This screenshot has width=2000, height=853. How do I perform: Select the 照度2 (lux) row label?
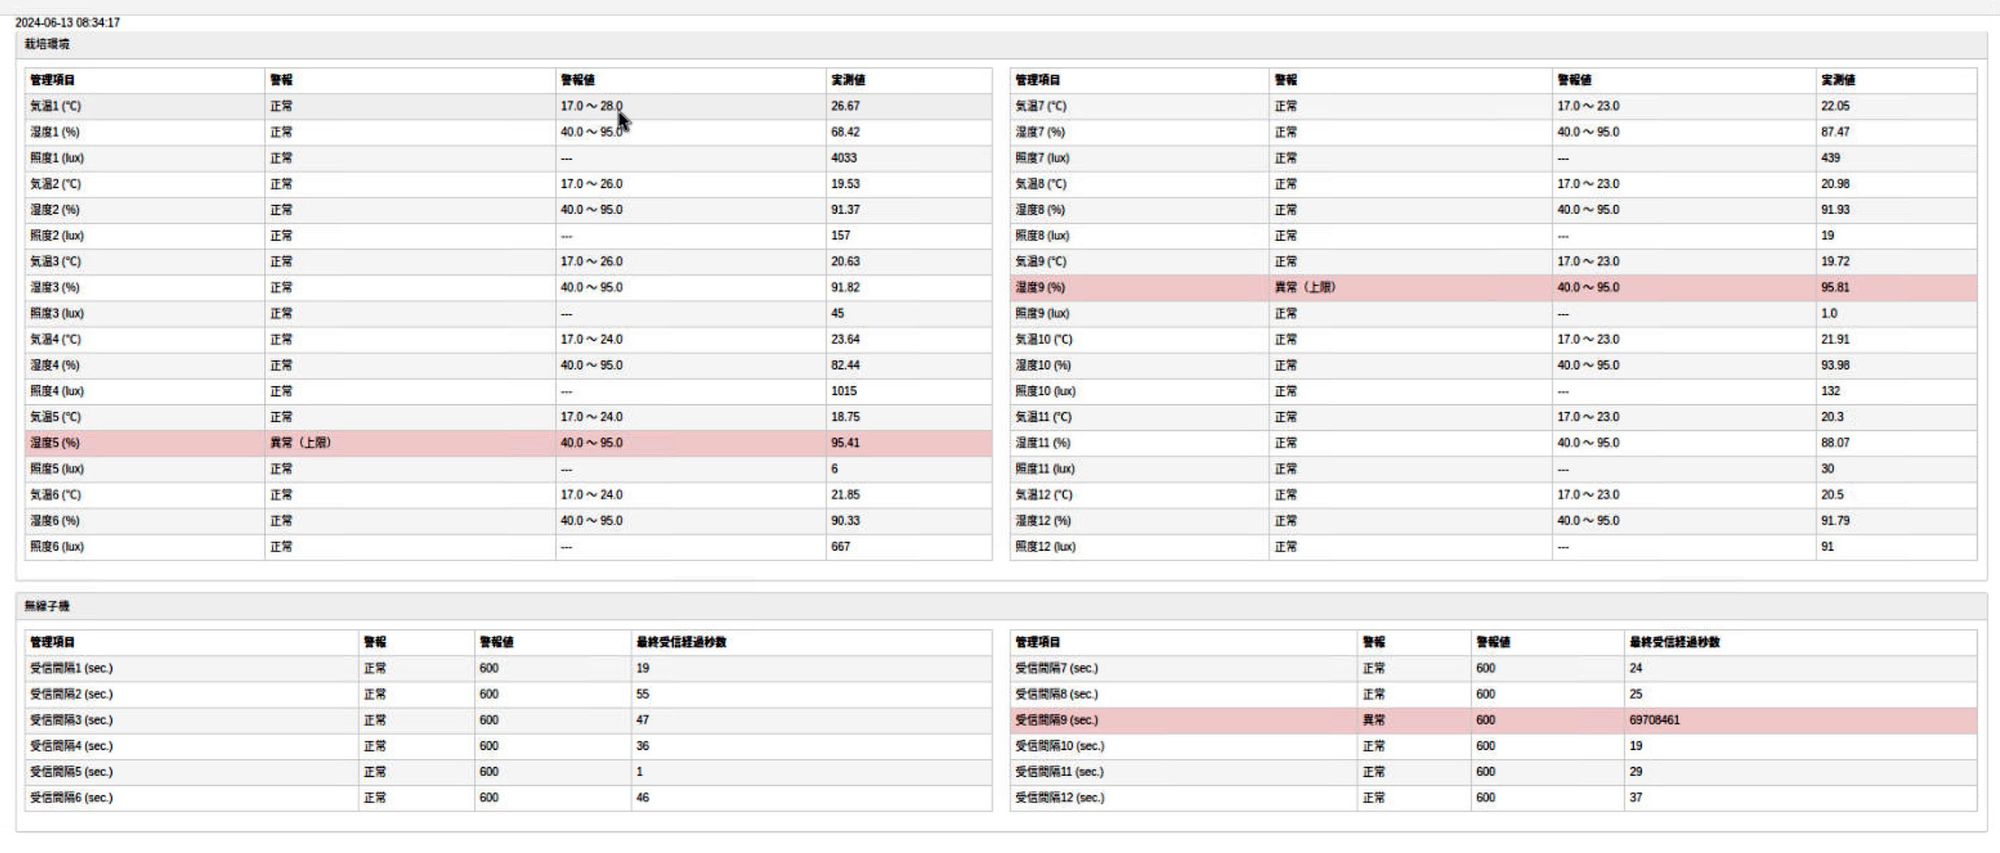57,236
